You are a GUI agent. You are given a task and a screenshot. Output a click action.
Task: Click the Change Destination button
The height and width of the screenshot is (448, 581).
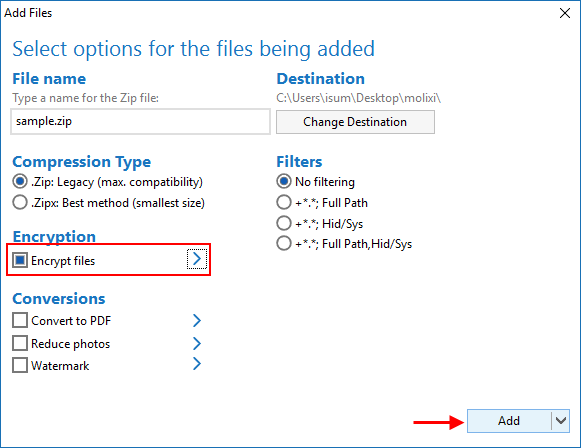[355, 122]
